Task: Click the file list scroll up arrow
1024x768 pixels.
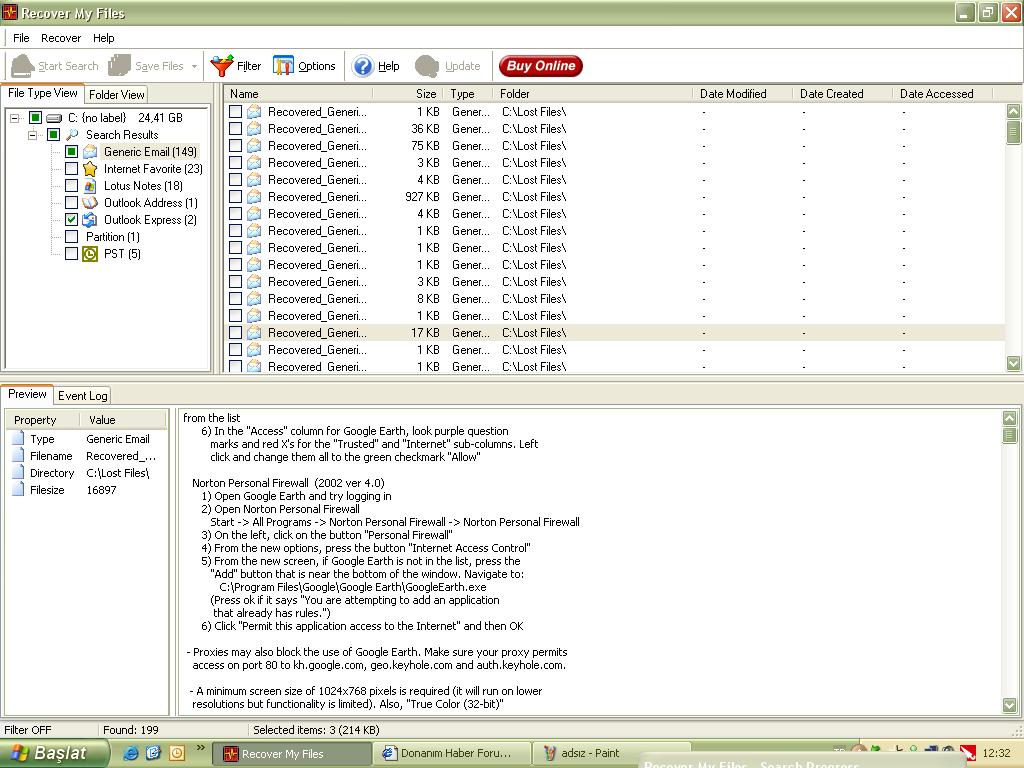Action: coord(1014,111)
